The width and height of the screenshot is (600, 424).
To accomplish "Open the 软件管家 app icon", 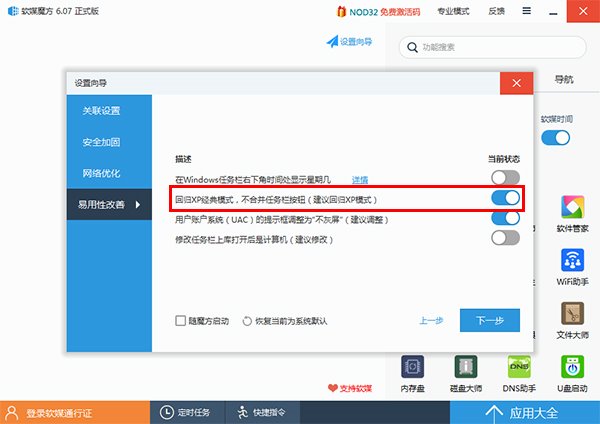I will (572, 207).
